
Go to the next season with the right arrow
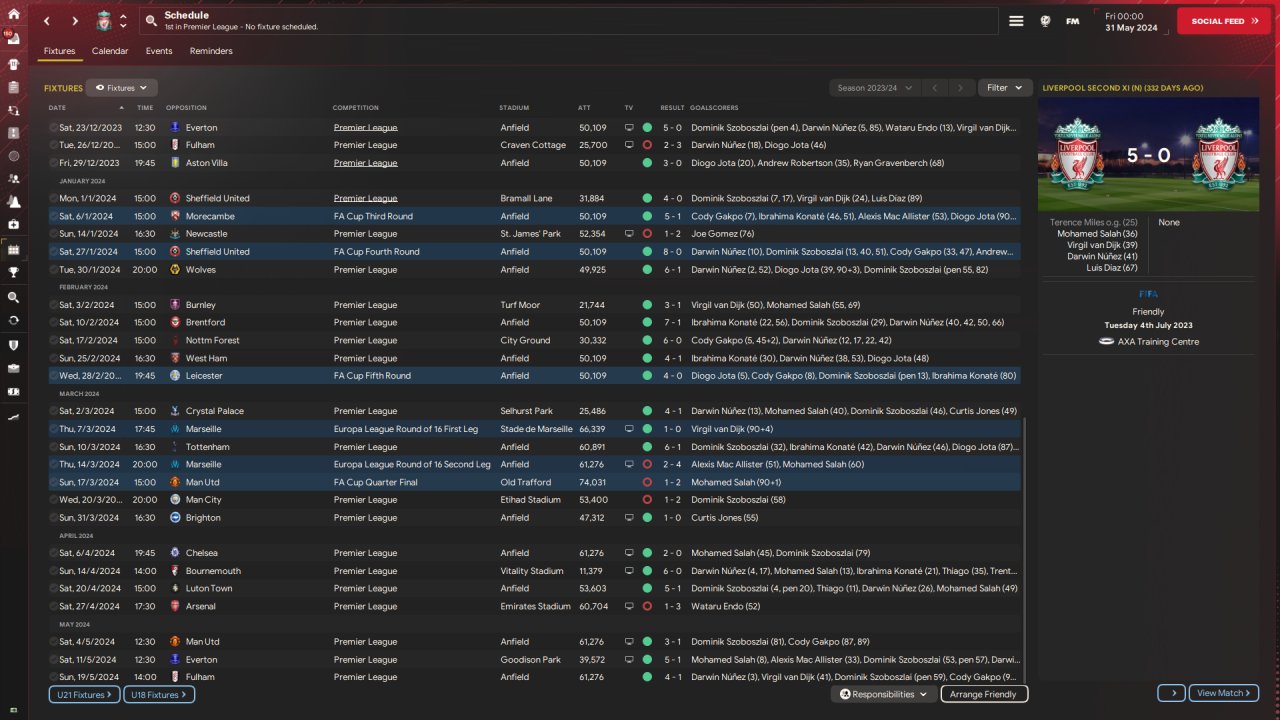(961, 88)
